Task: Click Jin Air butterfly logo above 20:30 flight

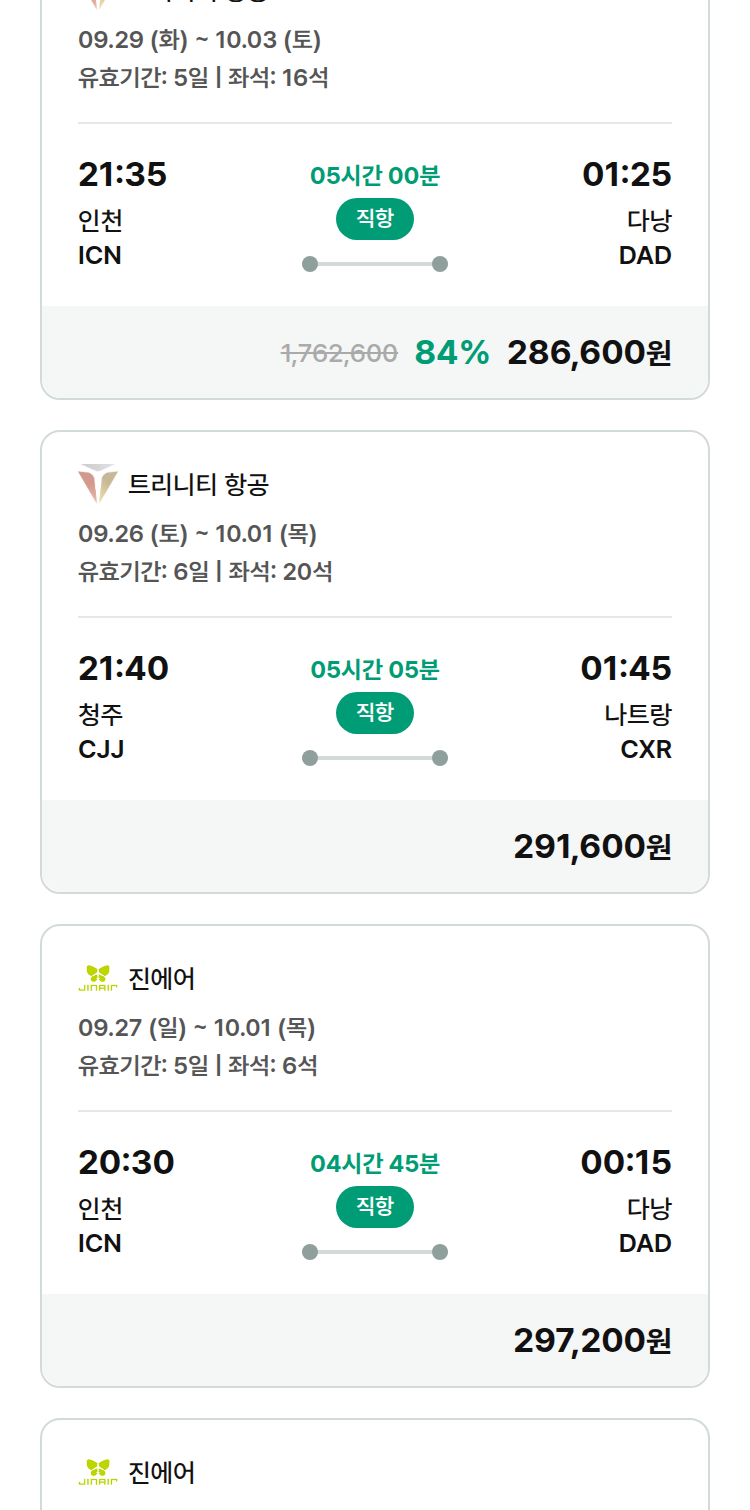Action: [x=98, y=979]
